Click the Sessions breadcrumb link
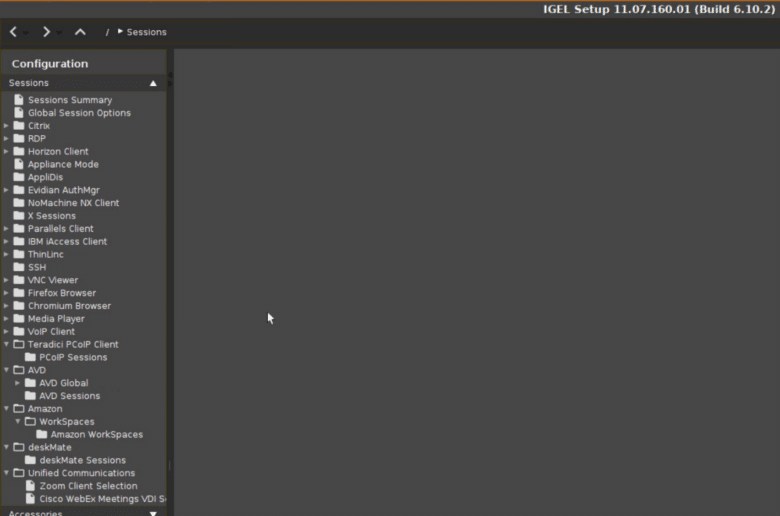This screenshot has width=780, height=516. click(146, 32)
